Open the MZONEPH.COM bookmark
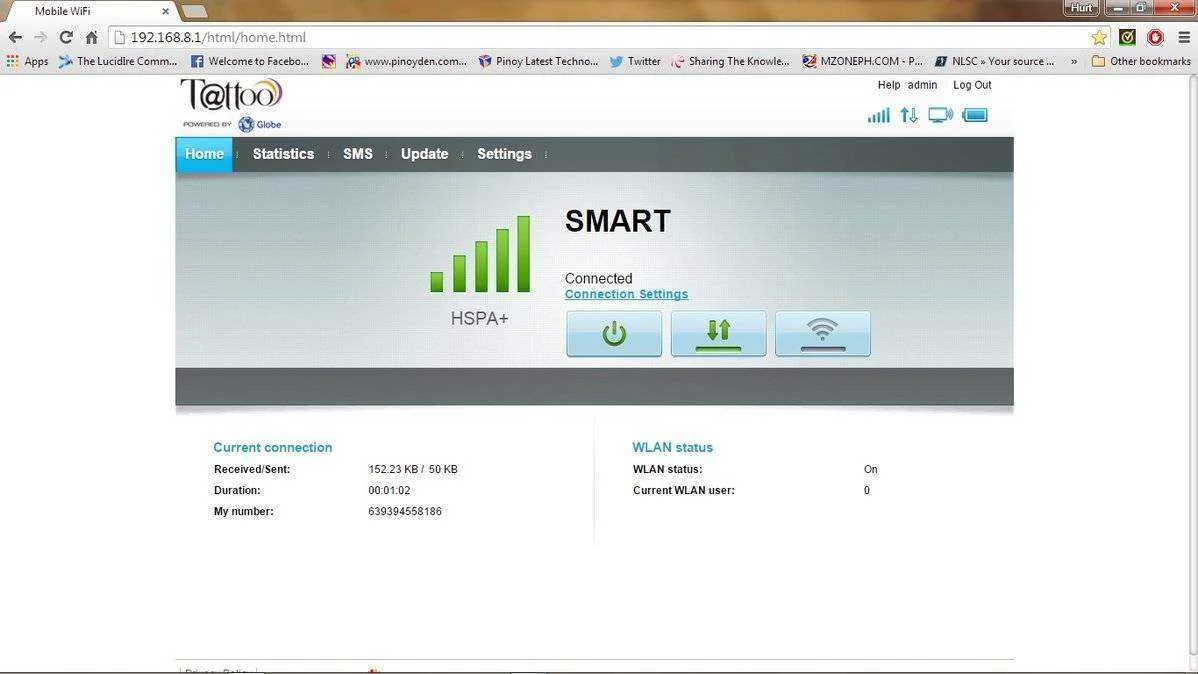 [863, 61]
